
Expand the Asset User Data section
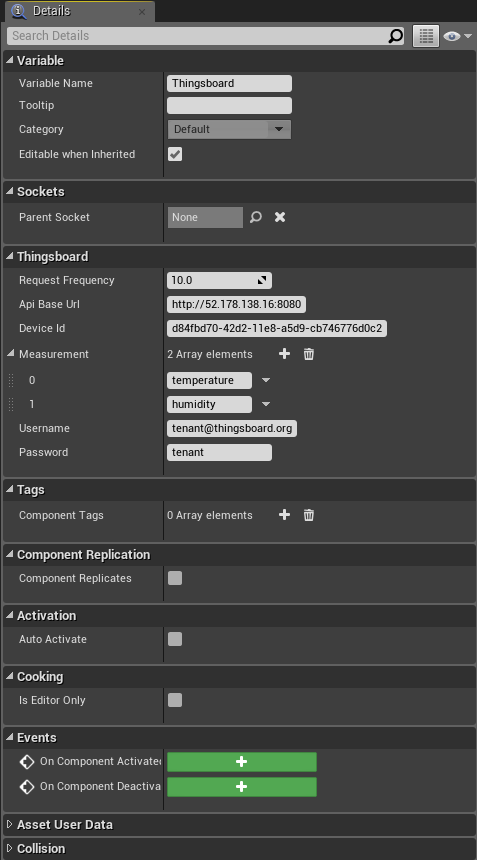pos(65,824)
